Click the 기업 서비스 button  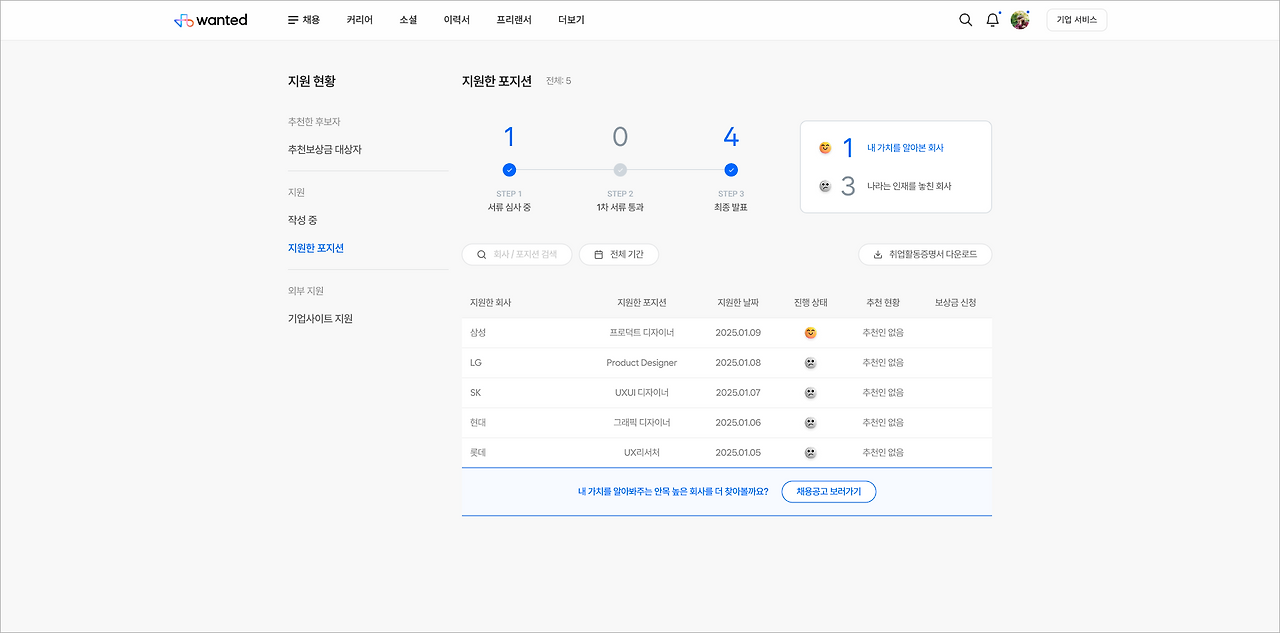(1077, 20)
